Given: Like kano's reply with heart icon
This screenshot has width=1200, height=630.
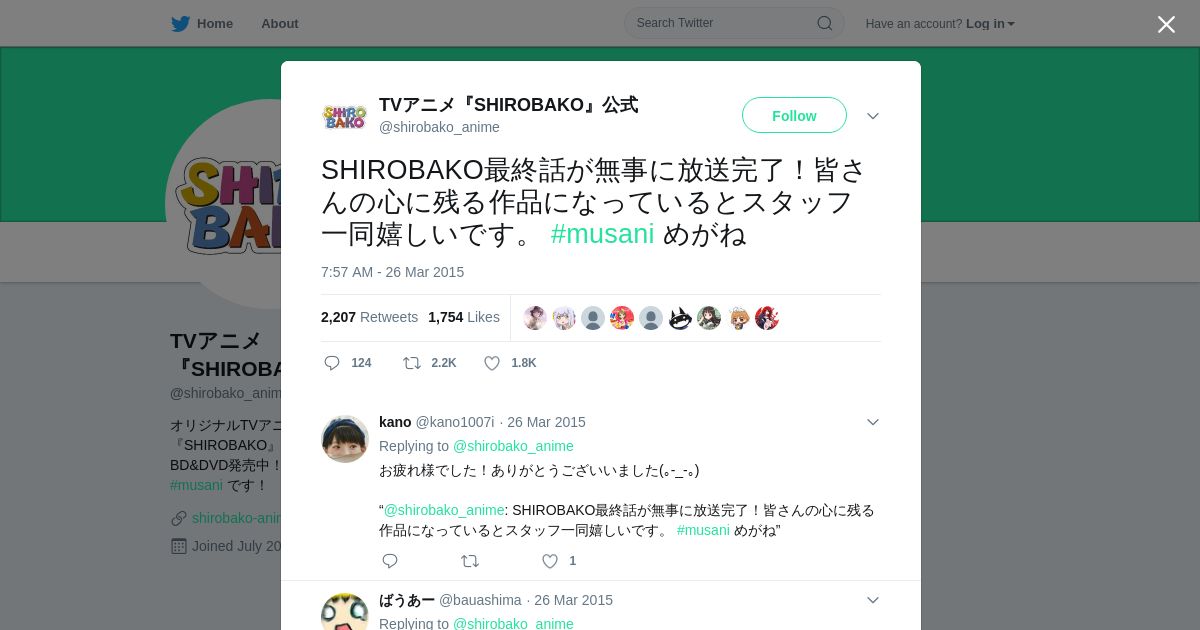Looking at the screenshot, I should 550,561.
